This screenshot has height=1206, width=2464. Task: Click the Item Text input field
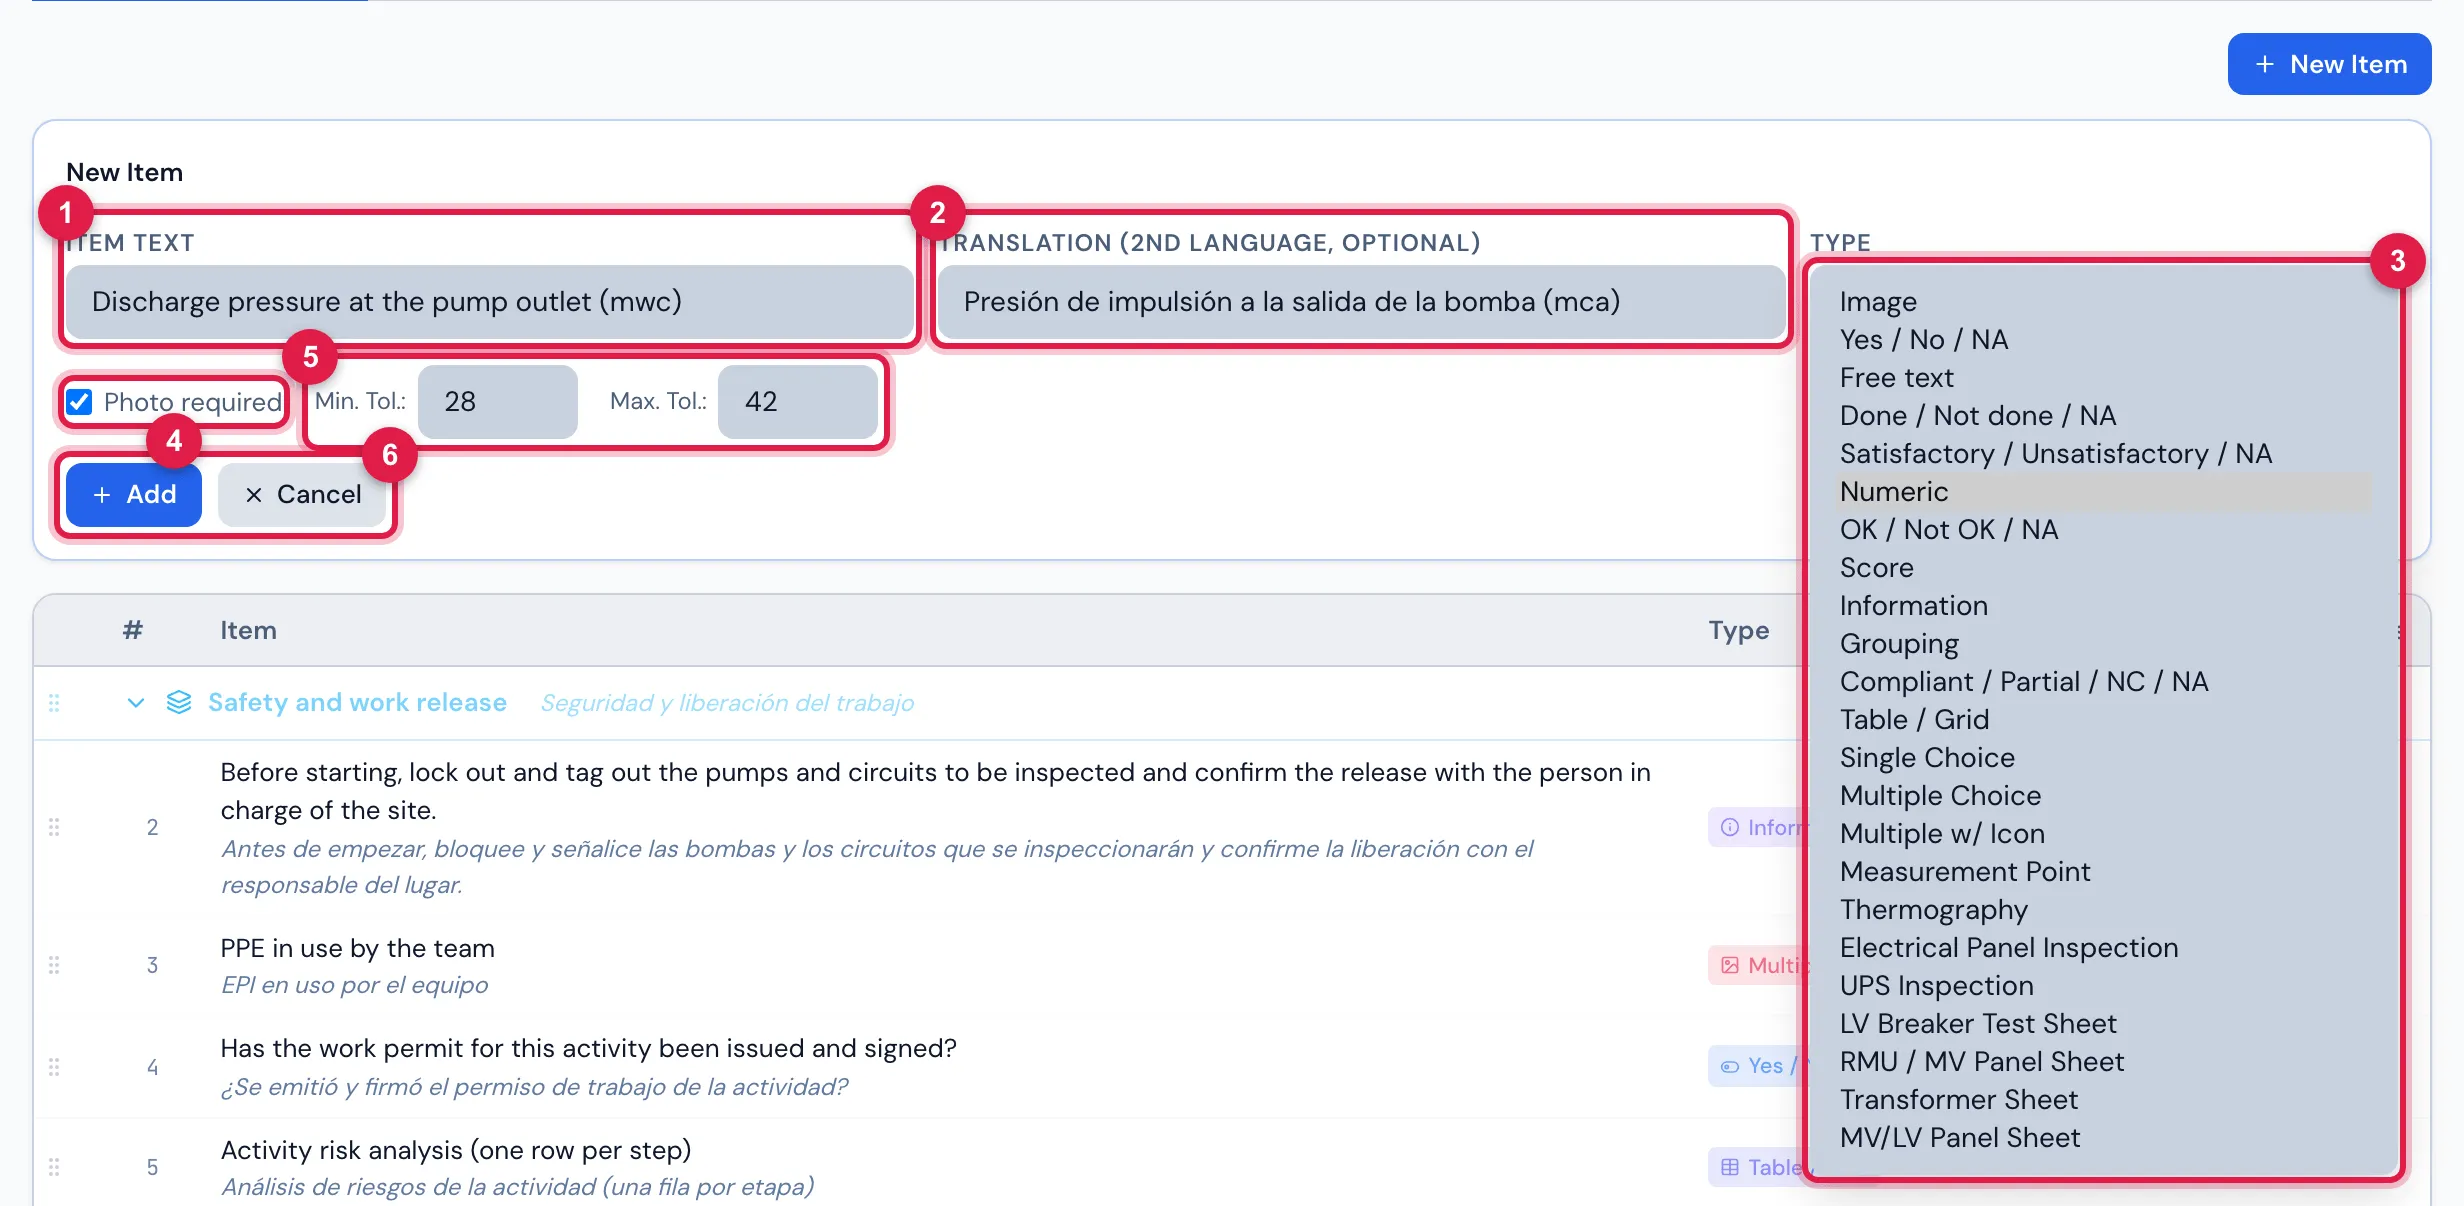click(x=489, y=302)
